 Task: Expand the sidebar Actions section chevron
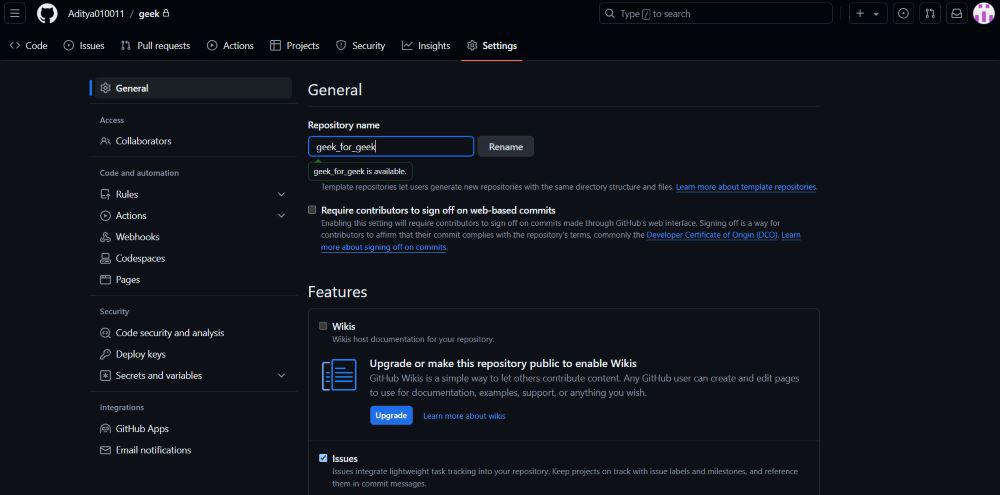coord(281,216)
